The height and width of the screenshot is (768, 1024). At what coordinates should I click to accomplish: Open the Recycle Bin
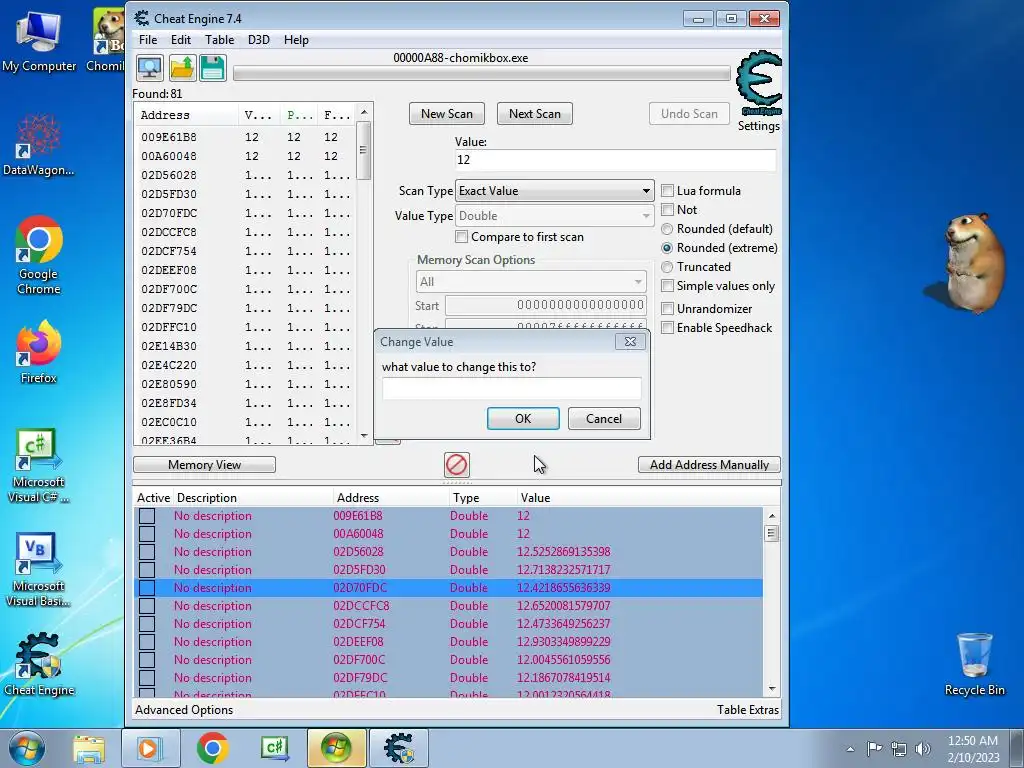[x=974, y=664]
